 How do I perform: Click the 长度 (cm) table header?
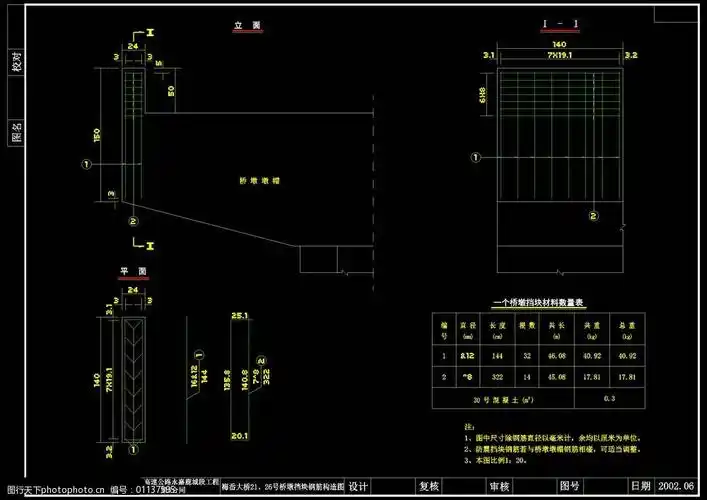tap(497, 330)
